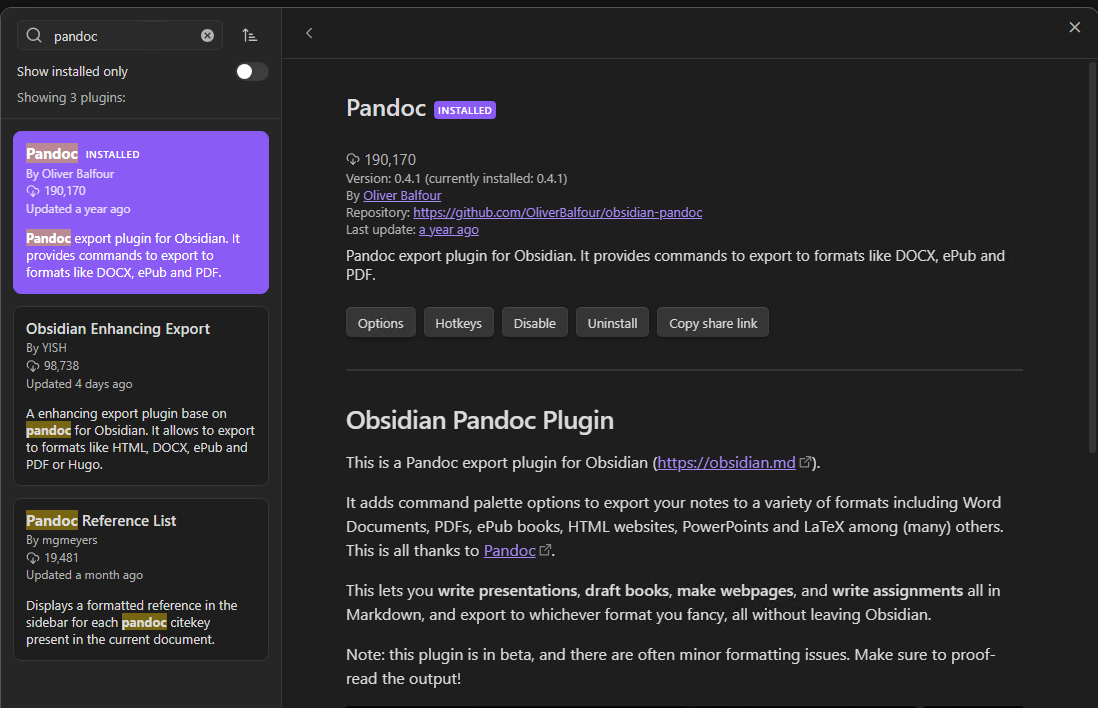
Task: Click the 'Show installed only' label
Action: click(x=72, y=71)
